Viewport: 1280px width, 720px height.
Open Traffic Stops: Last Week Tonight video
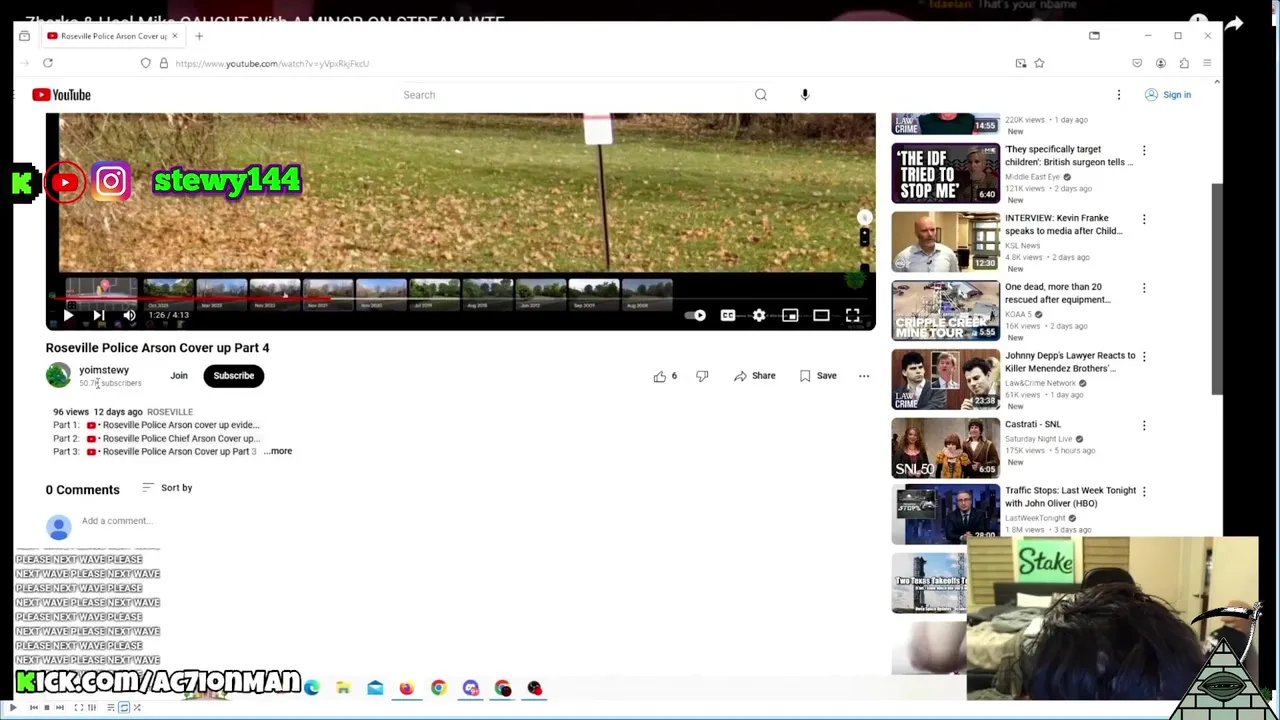tap(945, 514)
